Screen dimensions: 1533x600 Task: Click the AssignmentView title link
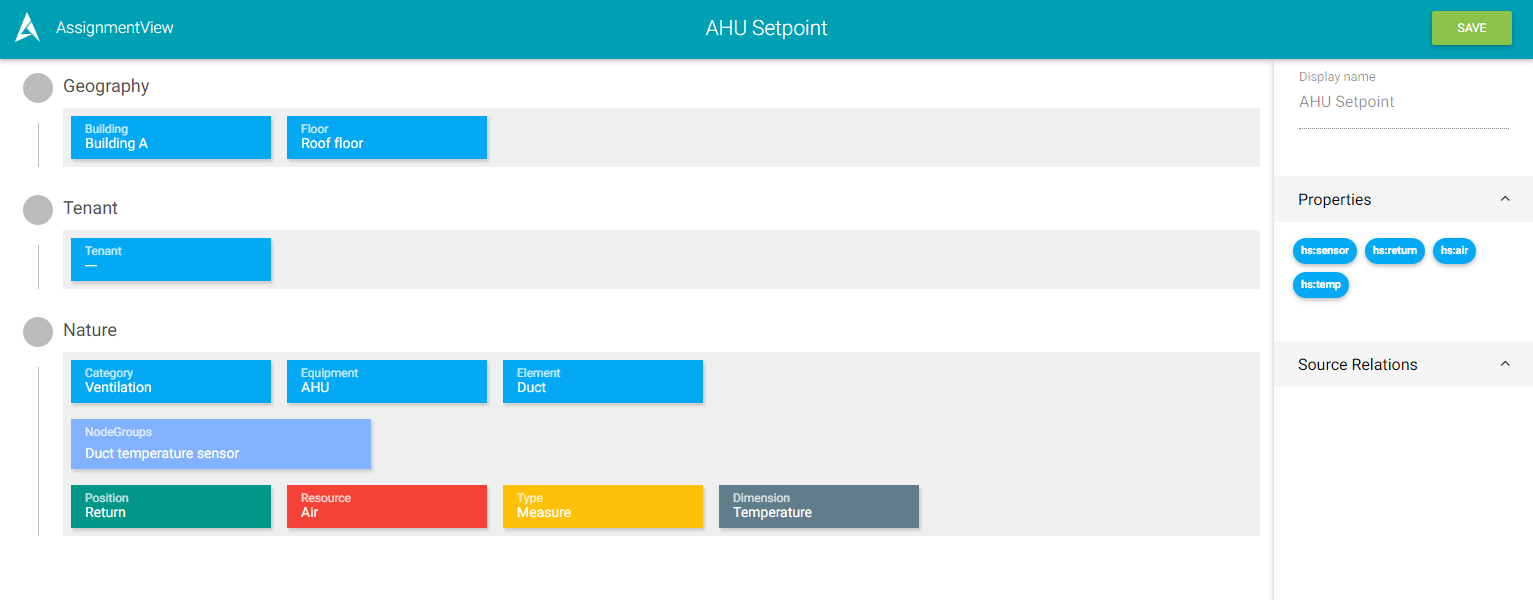pyautogui.click(x=115, y=28)
